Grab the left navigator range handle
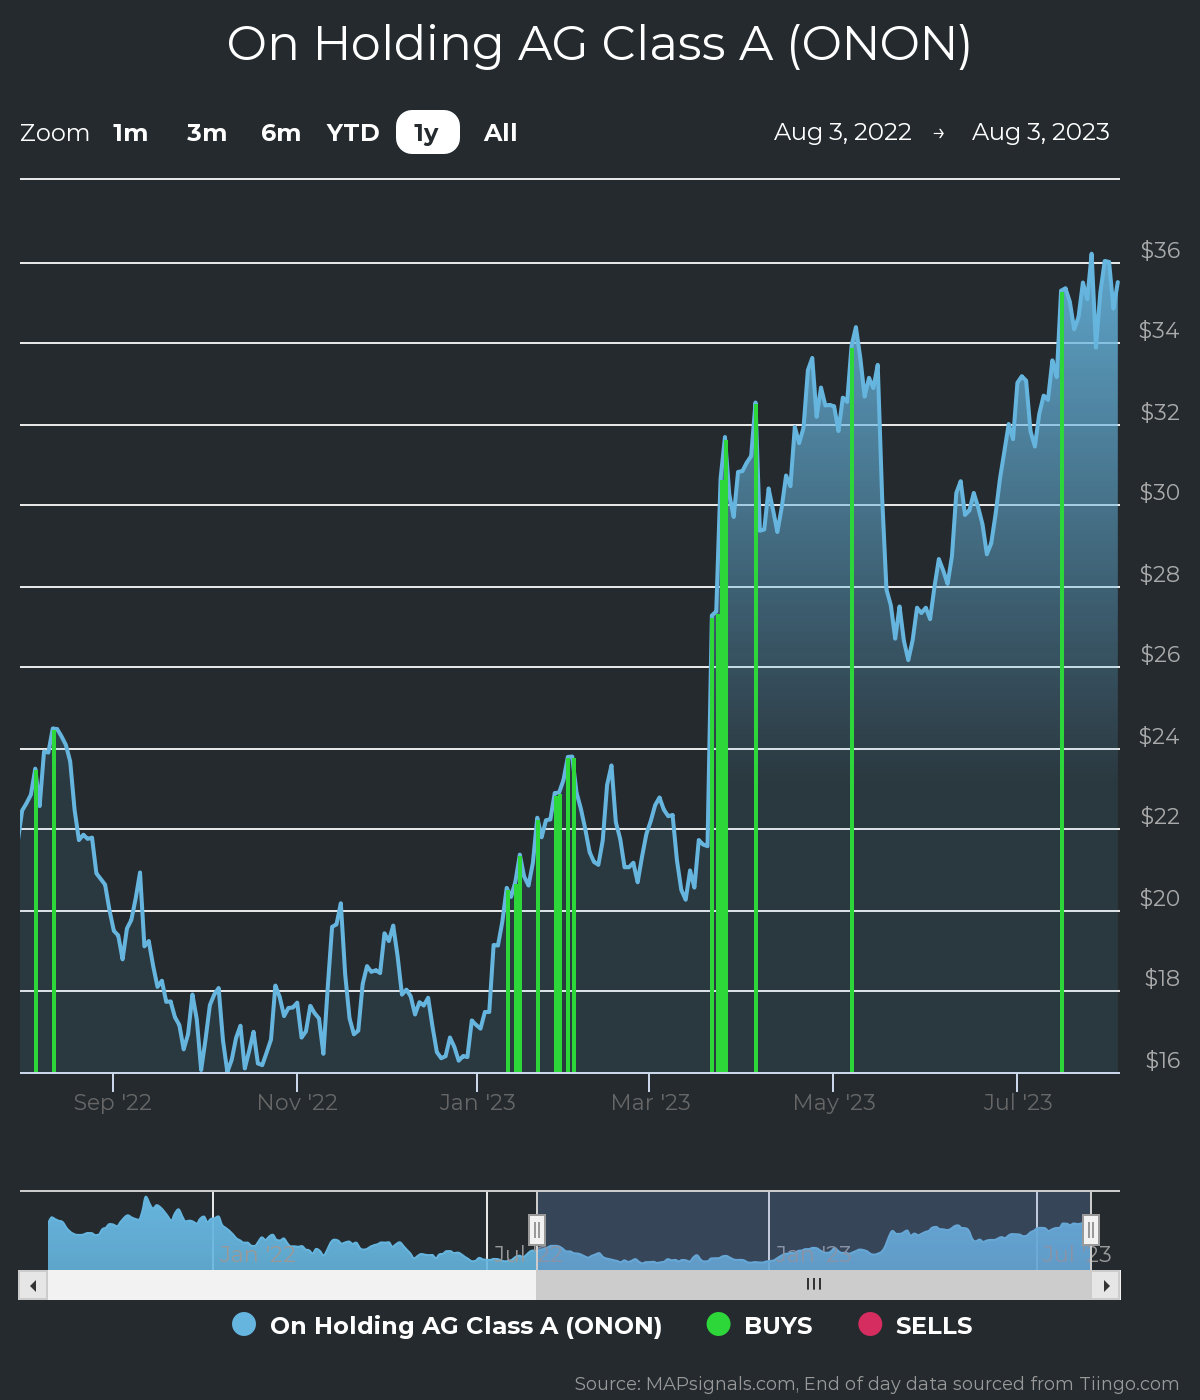 (537, 1229)
